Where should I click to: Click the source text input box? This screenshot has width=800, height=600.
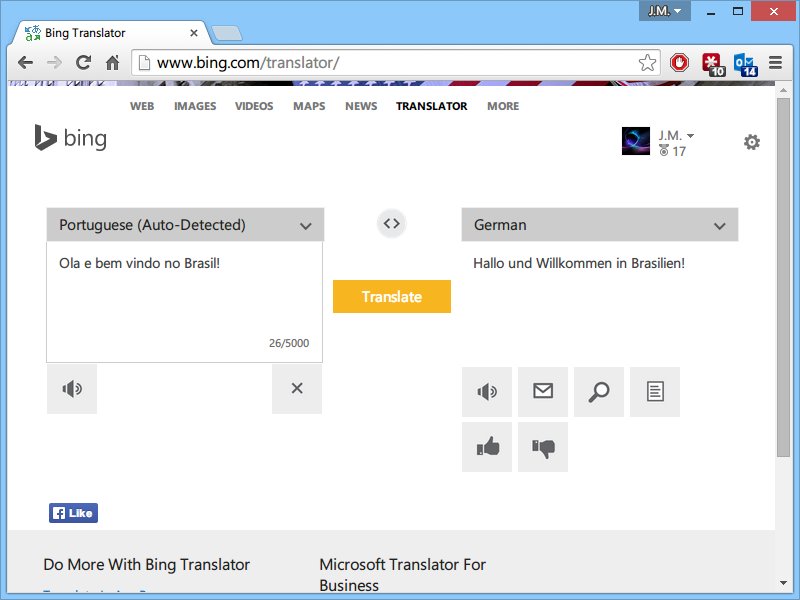(185, 302)
